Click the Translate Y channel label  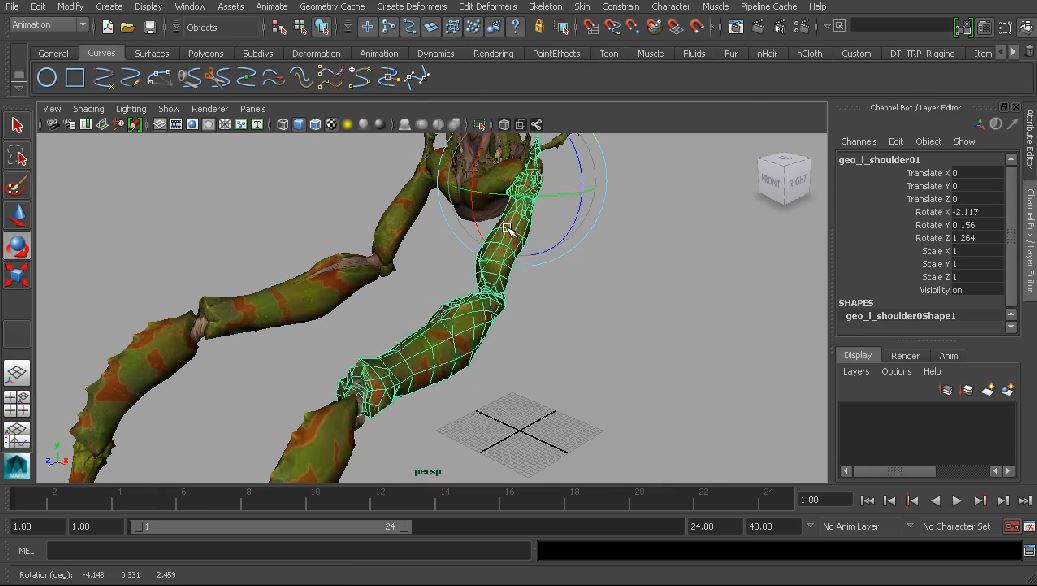pos(929,186)
